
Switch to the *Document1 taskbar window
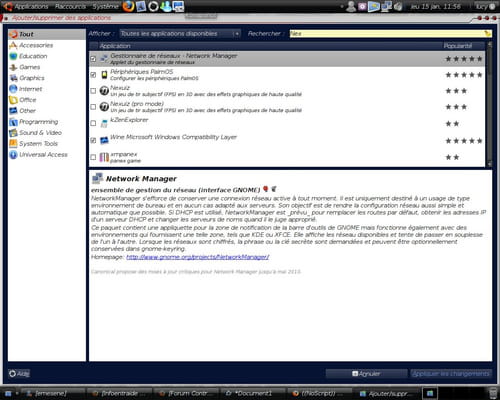(x=251, y=394)
